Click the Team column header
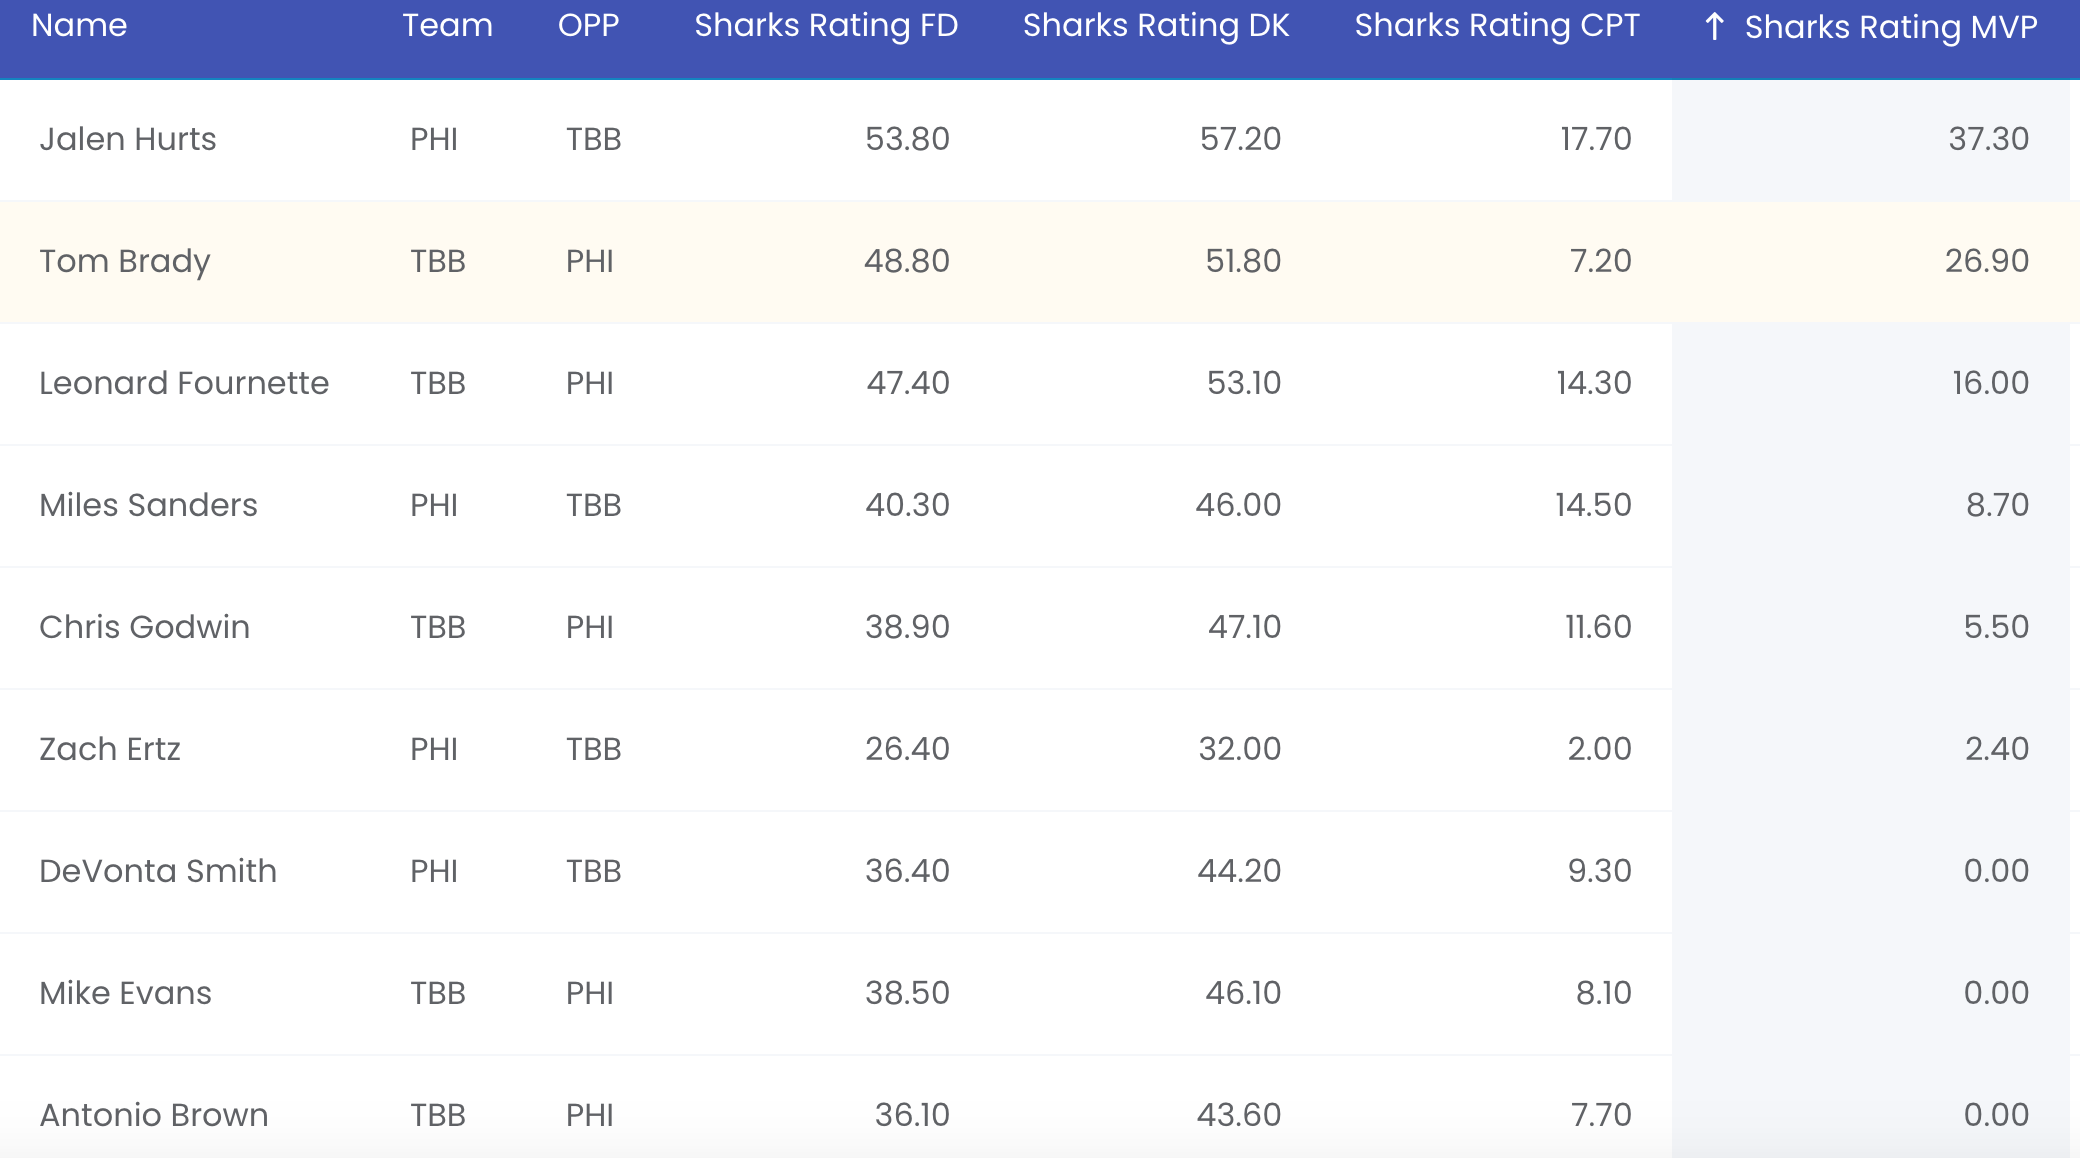 click(447, 26)
